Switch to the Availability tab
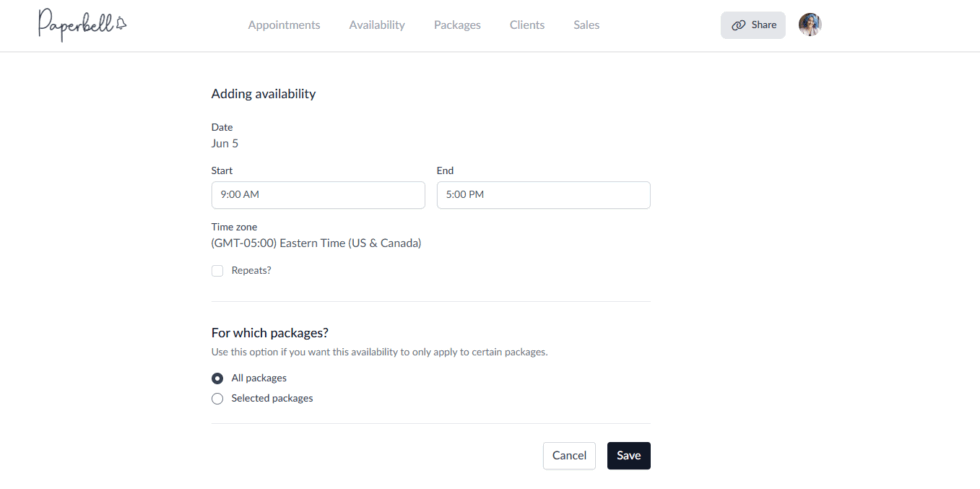 pyautogui.click(x=377, y=25)
